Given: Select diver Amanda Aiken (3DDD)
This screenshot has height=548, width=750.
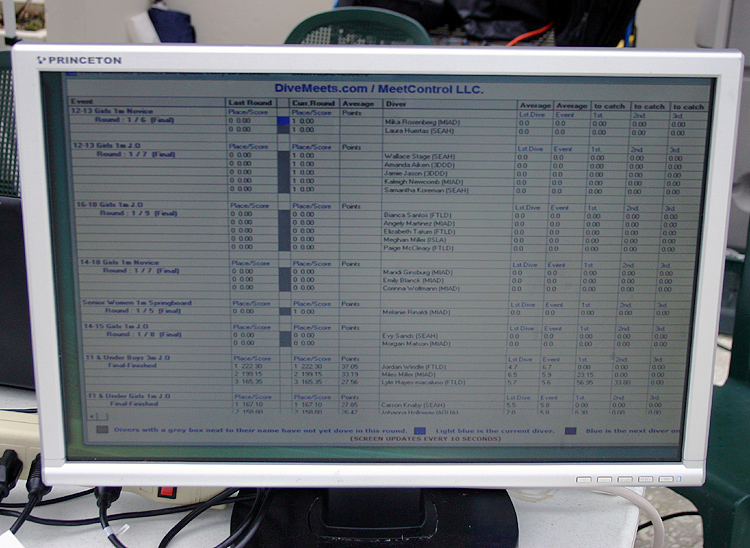Looking at the screenshot, I should 419,165.
